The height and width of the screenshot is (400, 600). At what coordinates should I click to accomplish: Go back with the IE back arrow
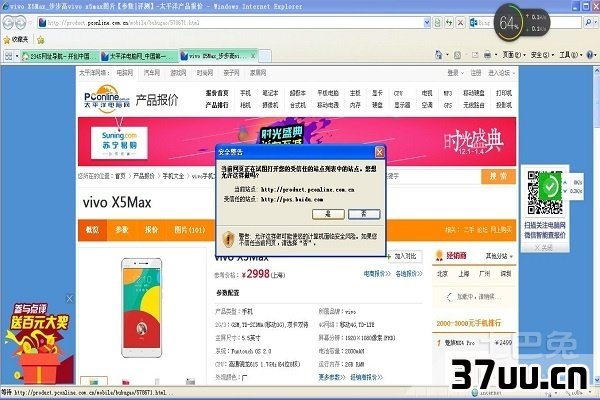tap(8, 23)
